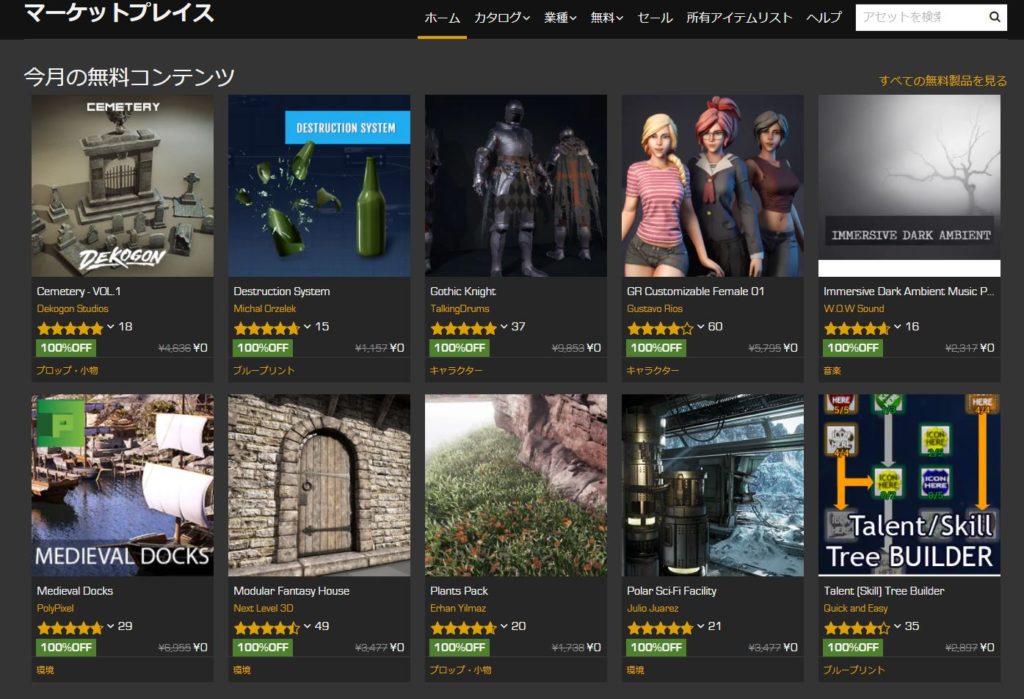Click the star rating of Modular Fantasy House
Viewport: 1024px width, 699px height.
266,627
